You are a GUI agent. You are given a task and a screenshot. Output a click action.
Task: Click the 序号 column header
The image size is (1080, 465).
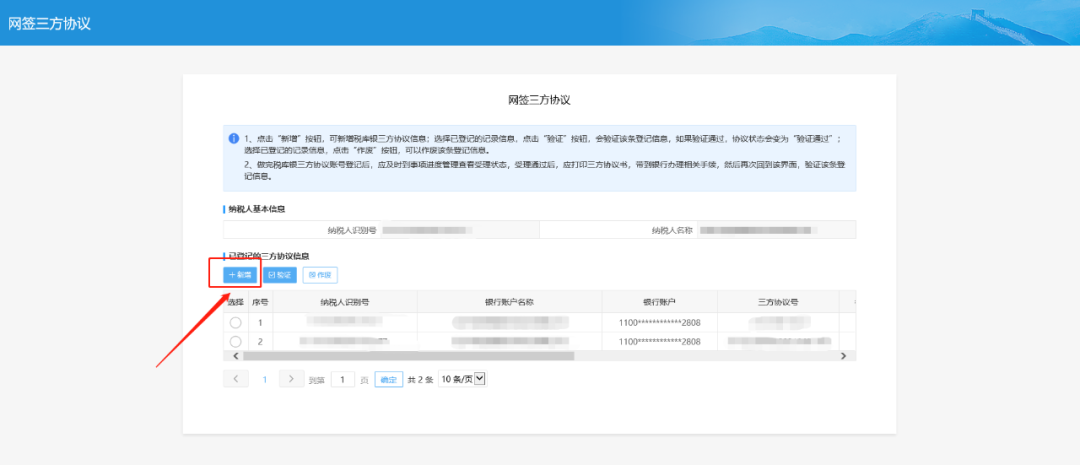tap(260, 302)
